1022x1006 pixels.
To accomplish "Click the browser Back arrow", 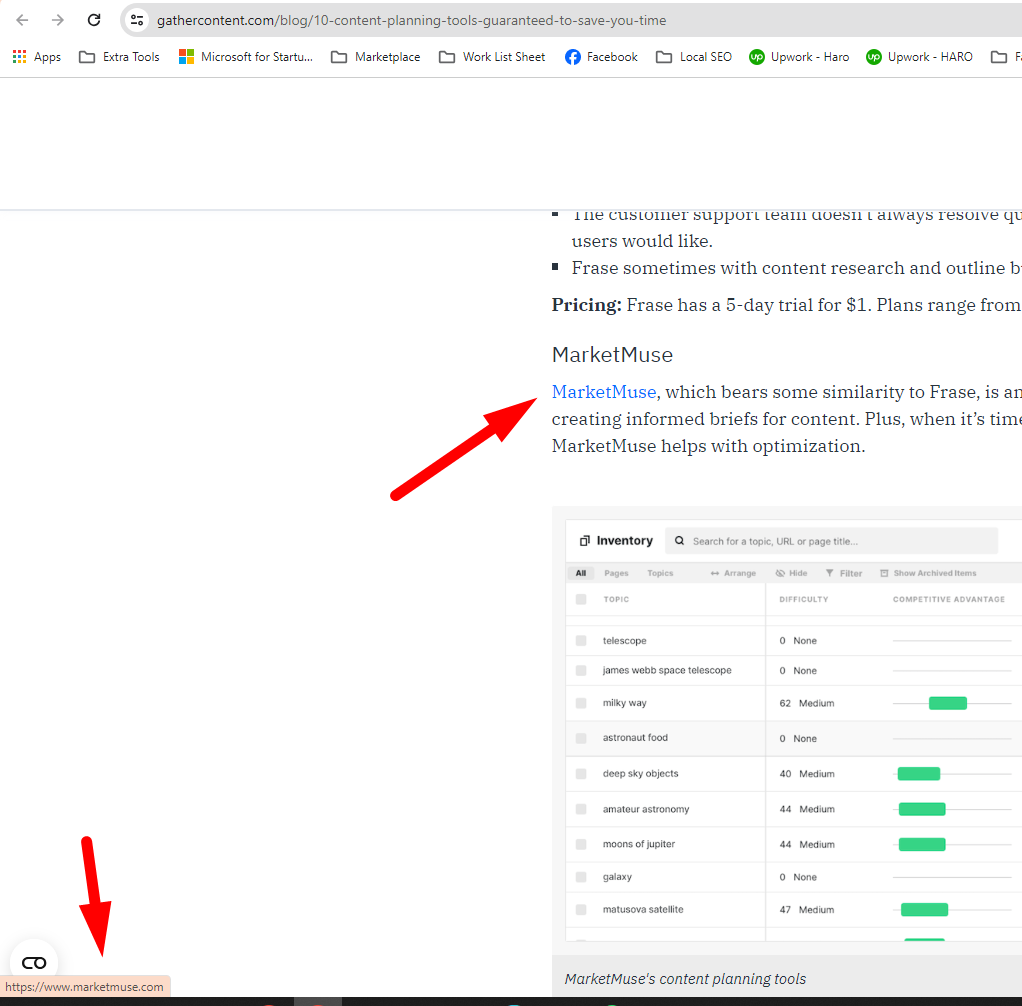I will pos(22,20).
